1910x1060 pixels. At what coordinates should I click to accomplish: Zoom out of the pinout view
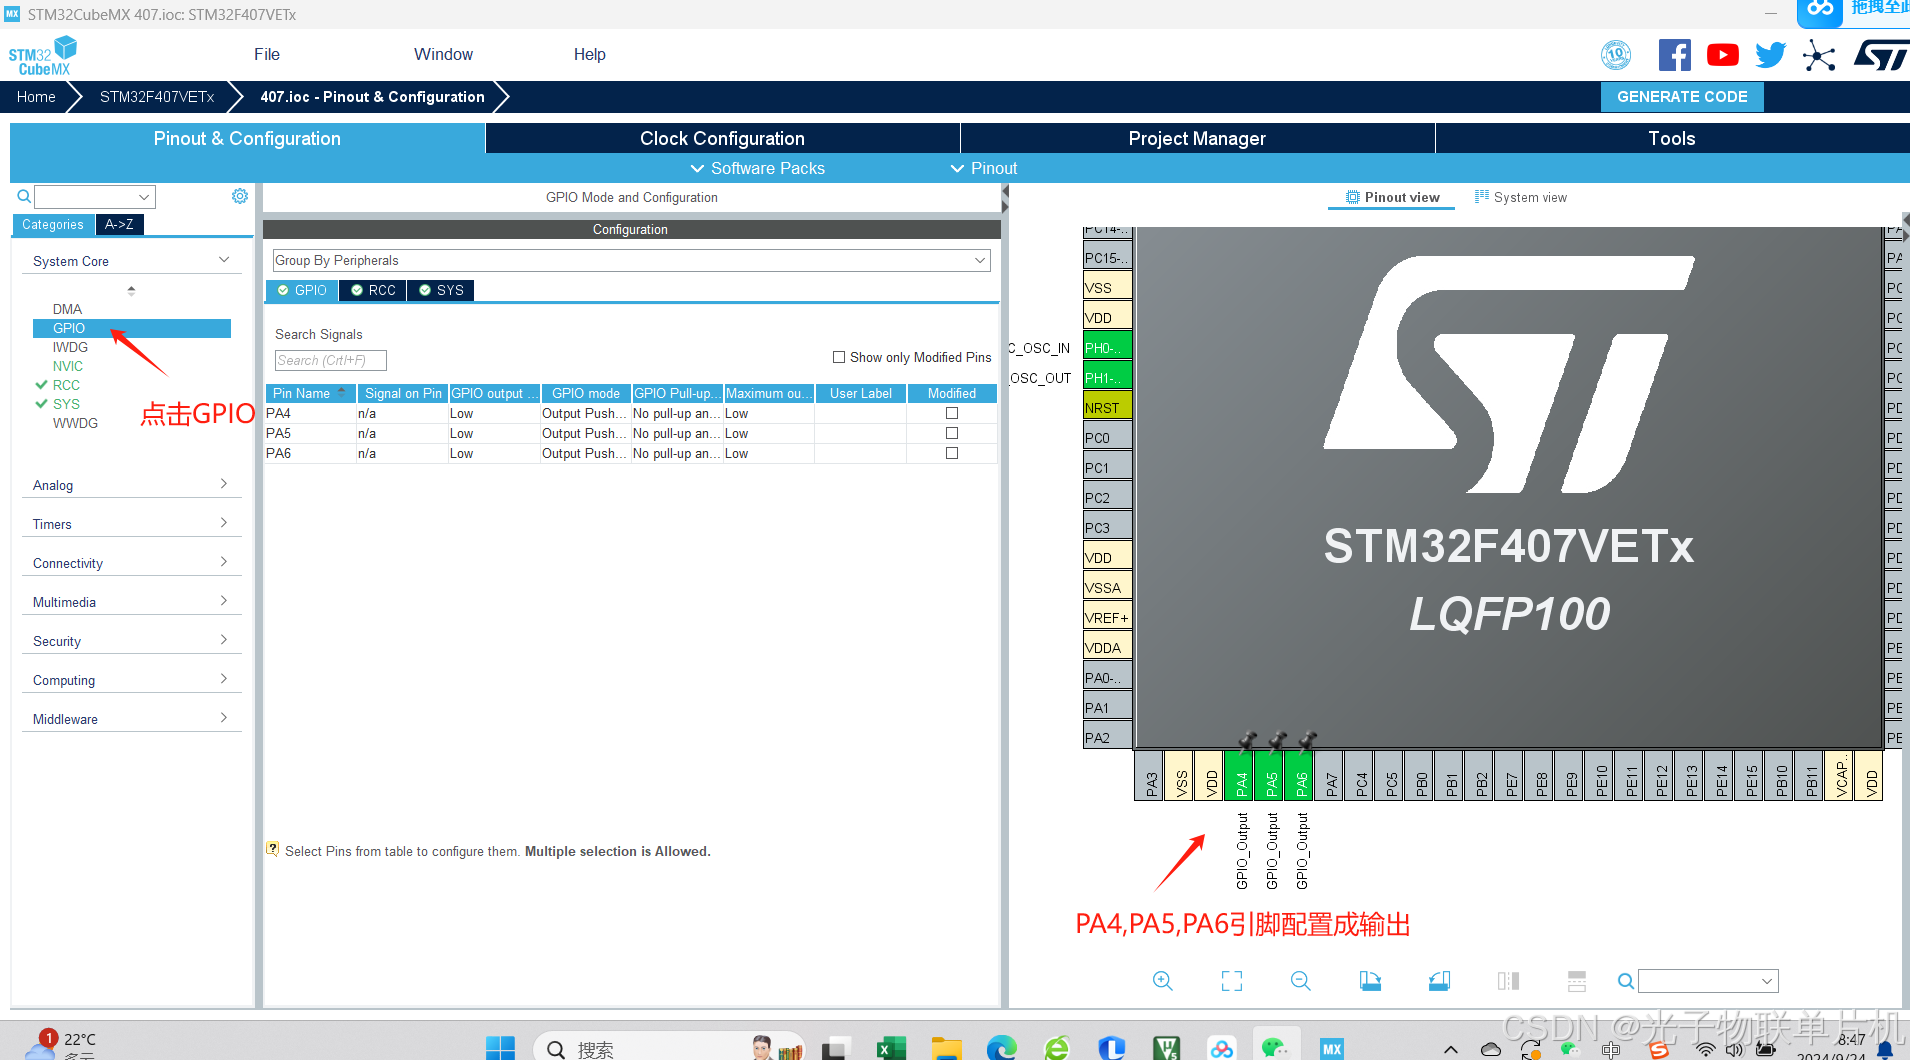[1300, 981]
